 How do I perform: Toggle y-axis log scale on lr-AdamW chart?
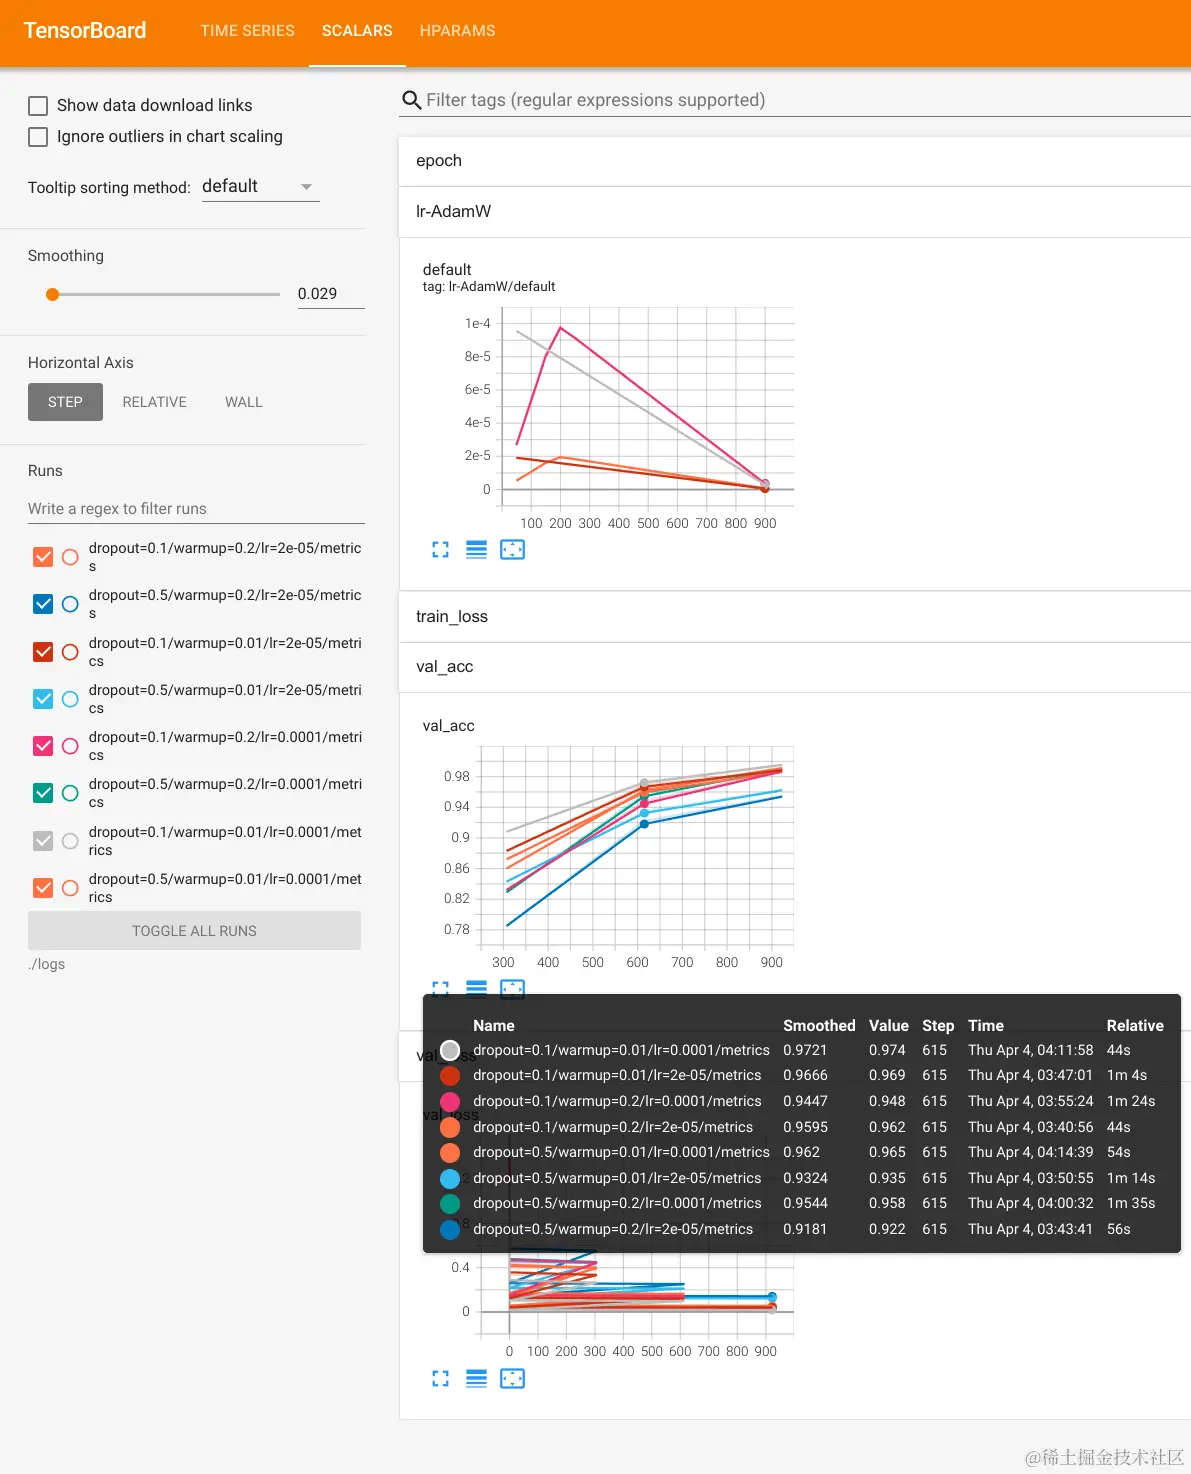click(x=476, y=549)
